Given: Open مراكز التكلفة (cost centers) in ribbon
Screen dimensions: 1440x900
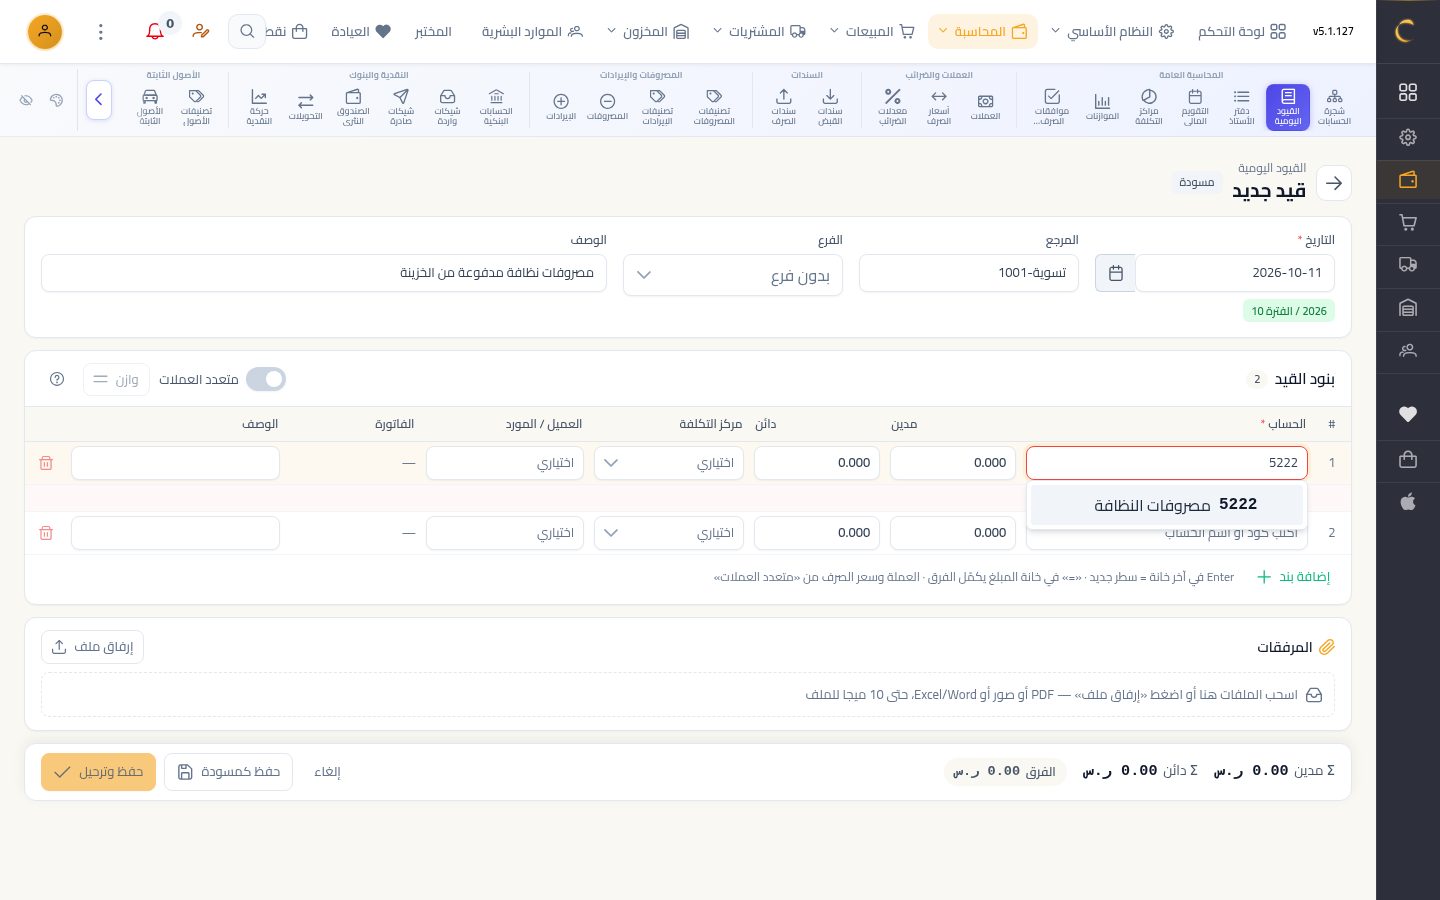Looking at the screenshot, I should [1148, 106].
